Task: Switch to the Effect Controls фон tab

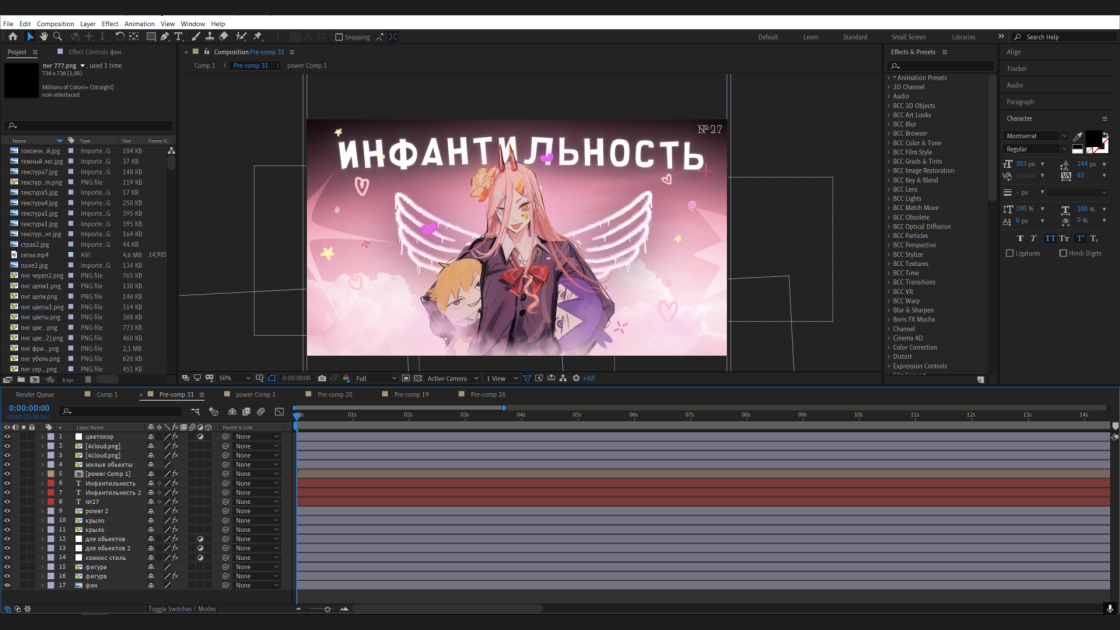Action: [x=95, y=51]
